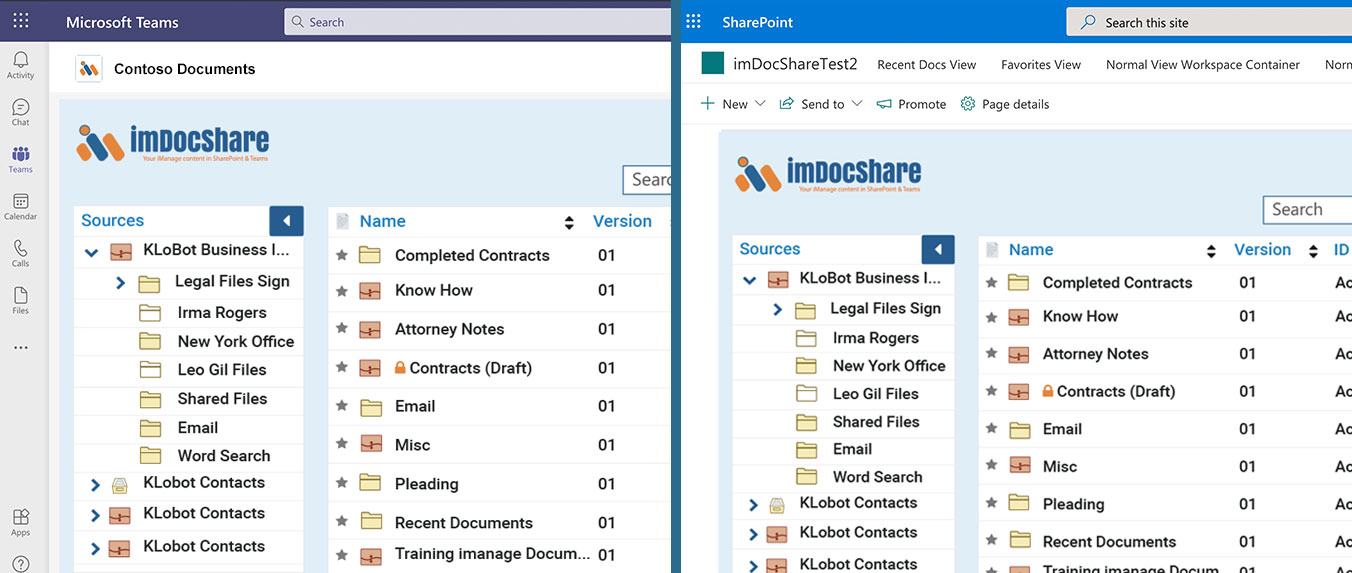
Task: Open Apps in the Teams sidebar
Action: point(20,522)
